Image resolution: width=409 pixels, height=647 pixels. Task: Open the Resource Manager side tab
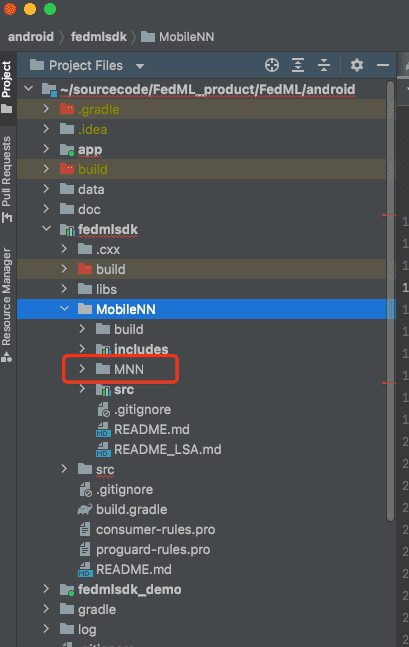tap(7, 305)
